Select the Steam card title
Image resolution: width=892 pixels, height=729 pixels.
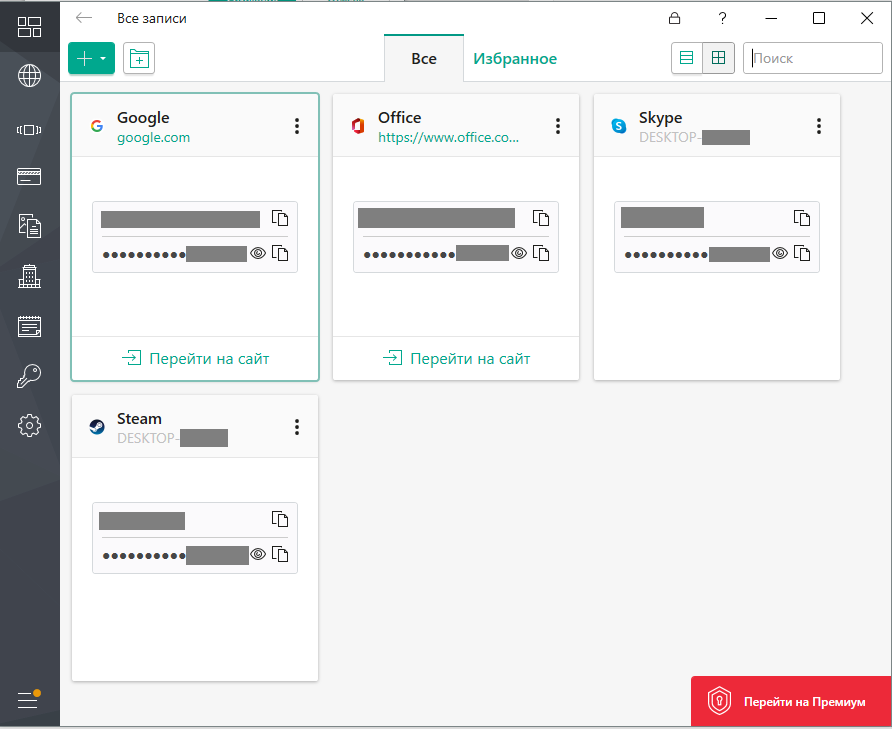pyautogui.click(x=139, y=418)
